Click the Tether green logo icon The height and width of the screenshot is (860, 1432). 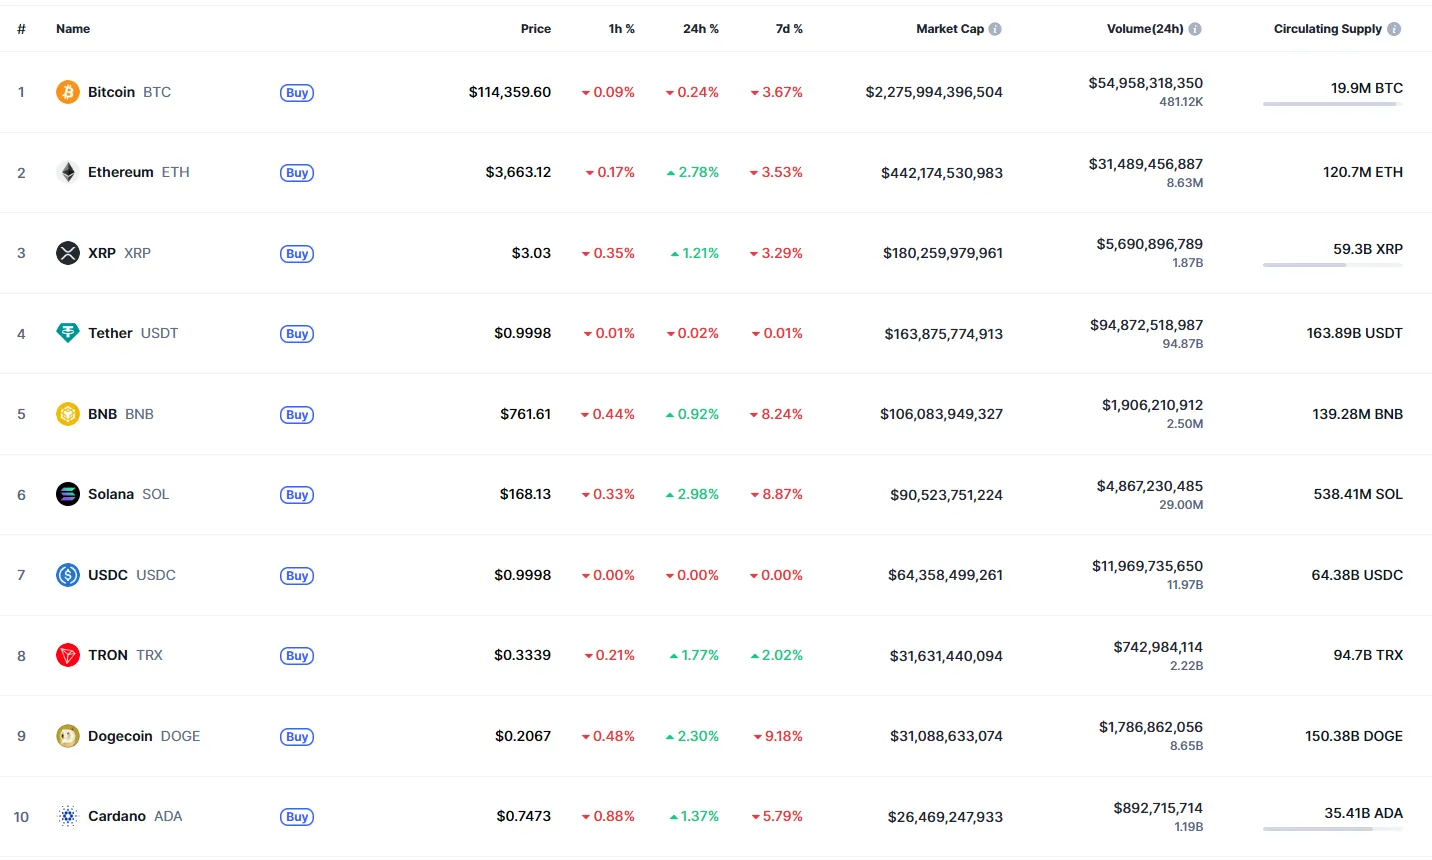[68, 333]
